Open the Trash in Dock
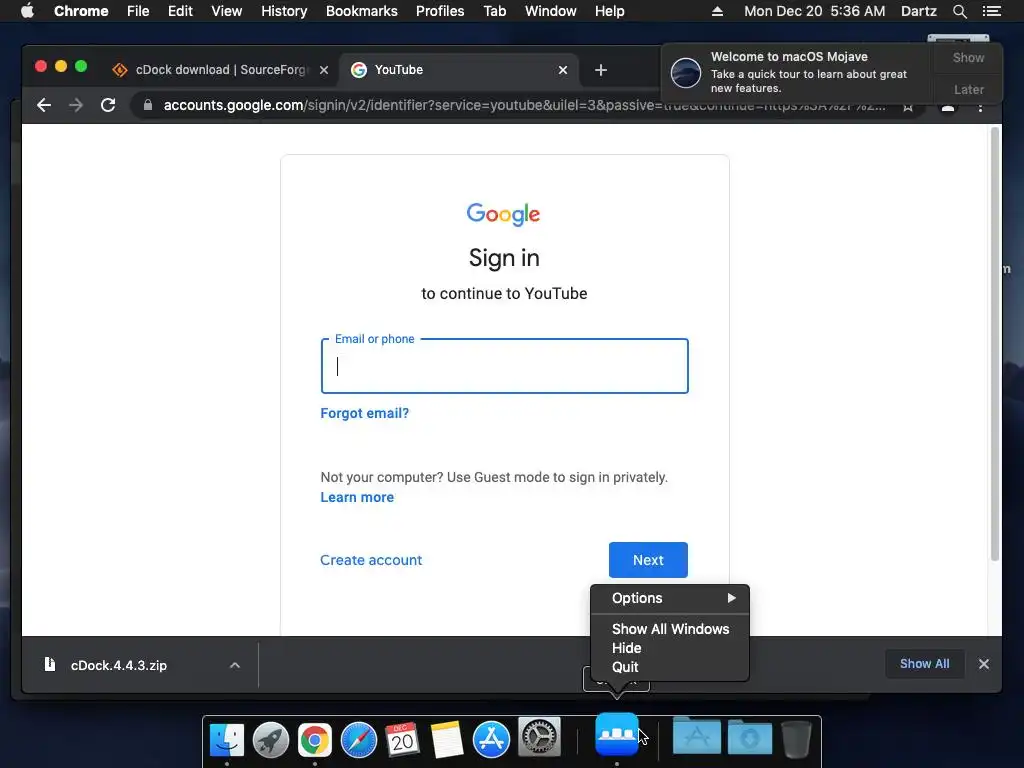1024x768 pixels. (x=796, y=739)
